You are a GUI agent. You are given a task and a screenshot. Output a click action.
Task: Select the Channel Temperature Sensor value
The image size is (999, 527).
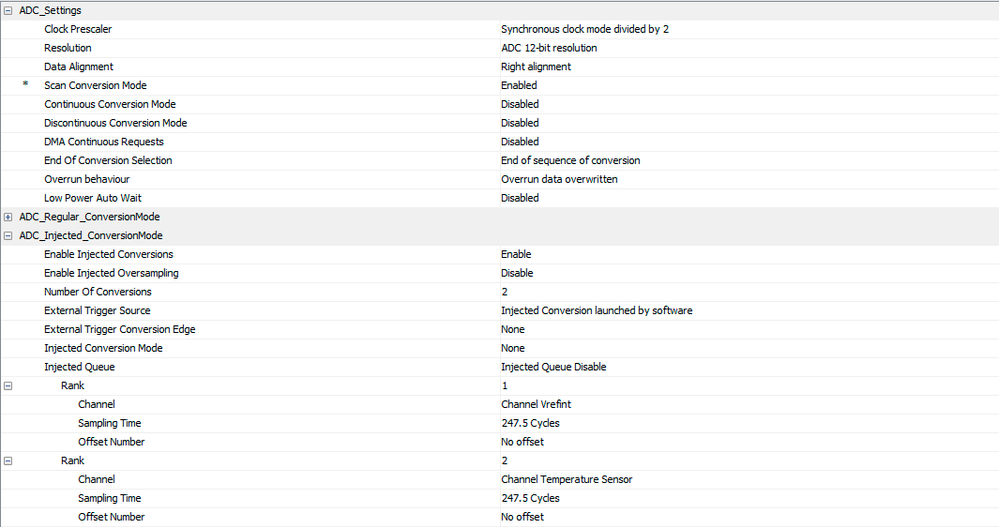(566, 480)
